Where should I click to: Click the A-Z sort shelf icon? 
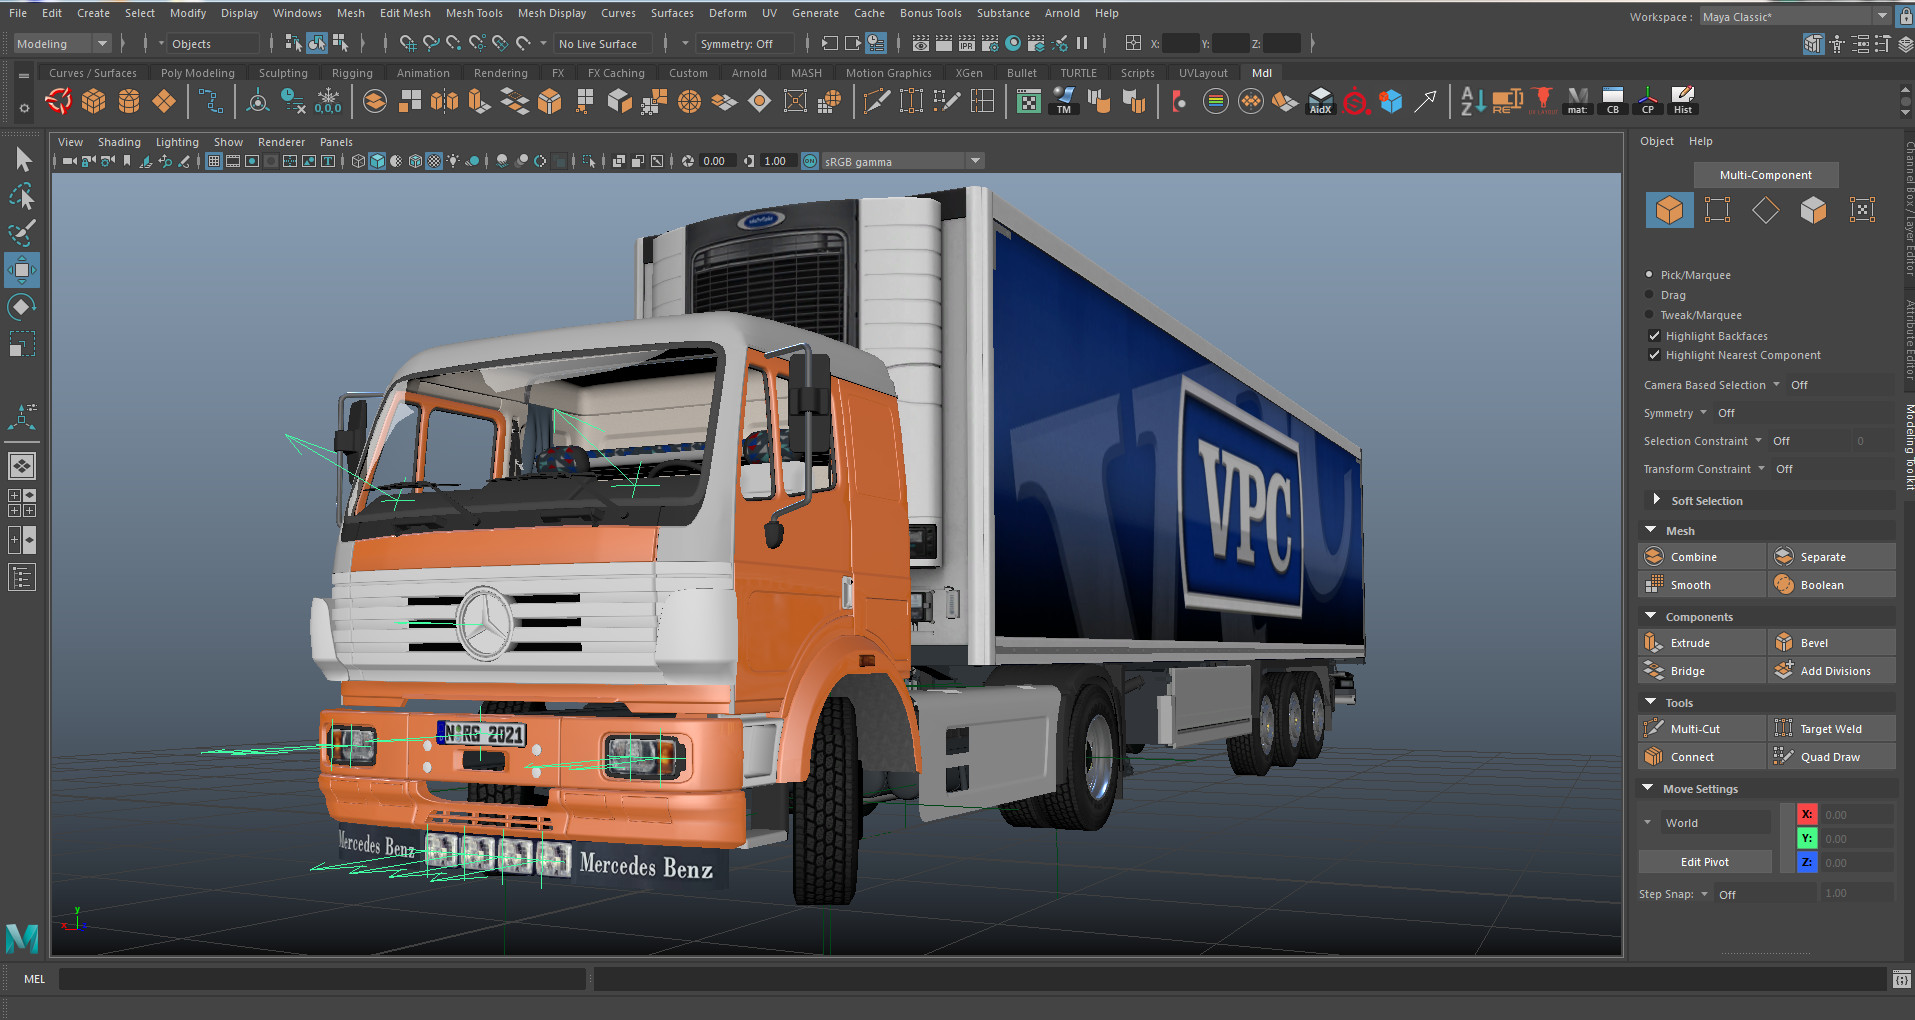point(1472,101)
